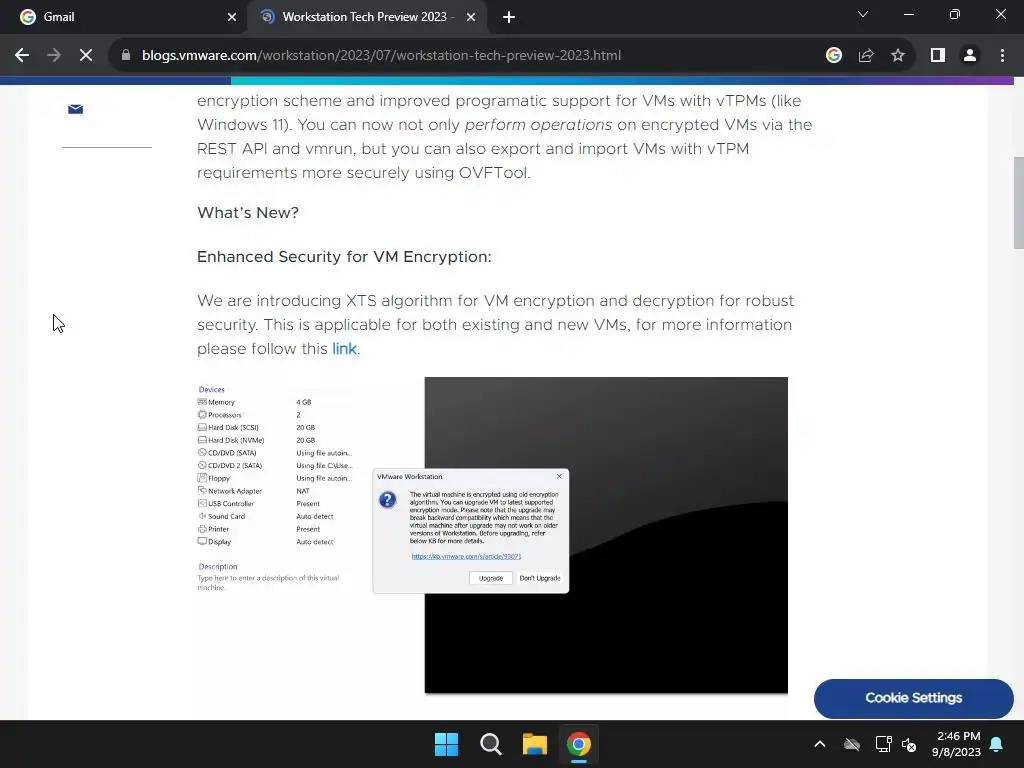Click 'What's New?' heading text
This screenshot has width=1024, height=768.
point(248,213)
